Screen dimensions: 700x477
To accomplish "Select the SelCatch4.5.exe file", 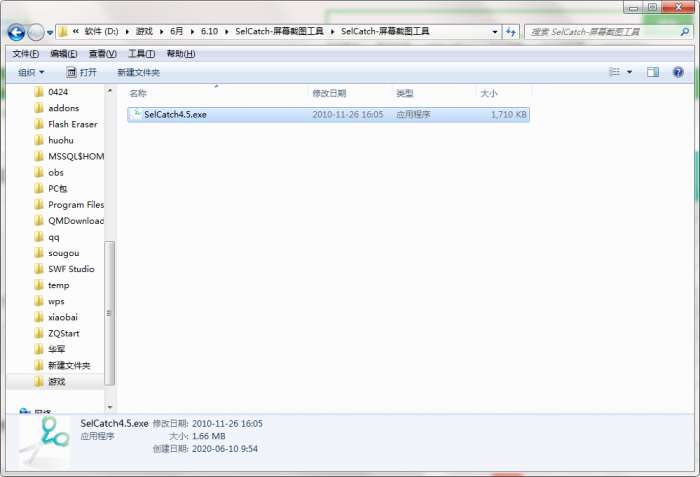I will tap(328, 115).
